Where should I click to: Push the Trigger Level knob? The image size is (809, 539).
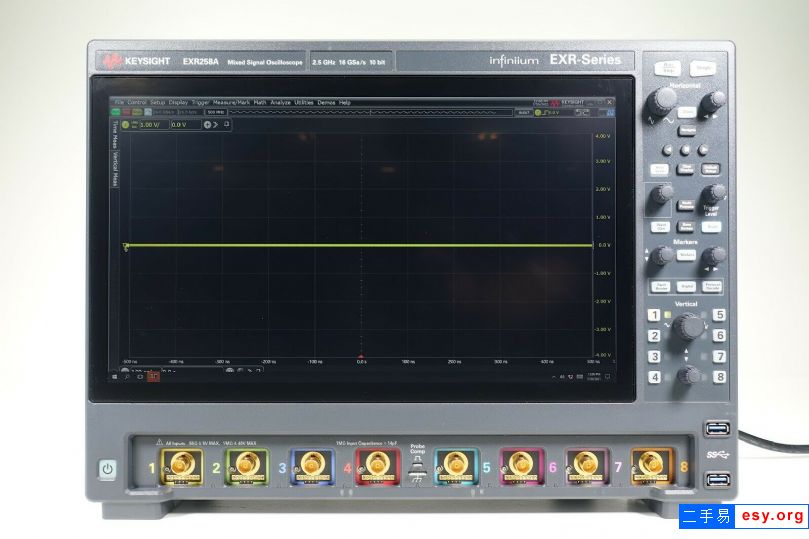(714, 195)
